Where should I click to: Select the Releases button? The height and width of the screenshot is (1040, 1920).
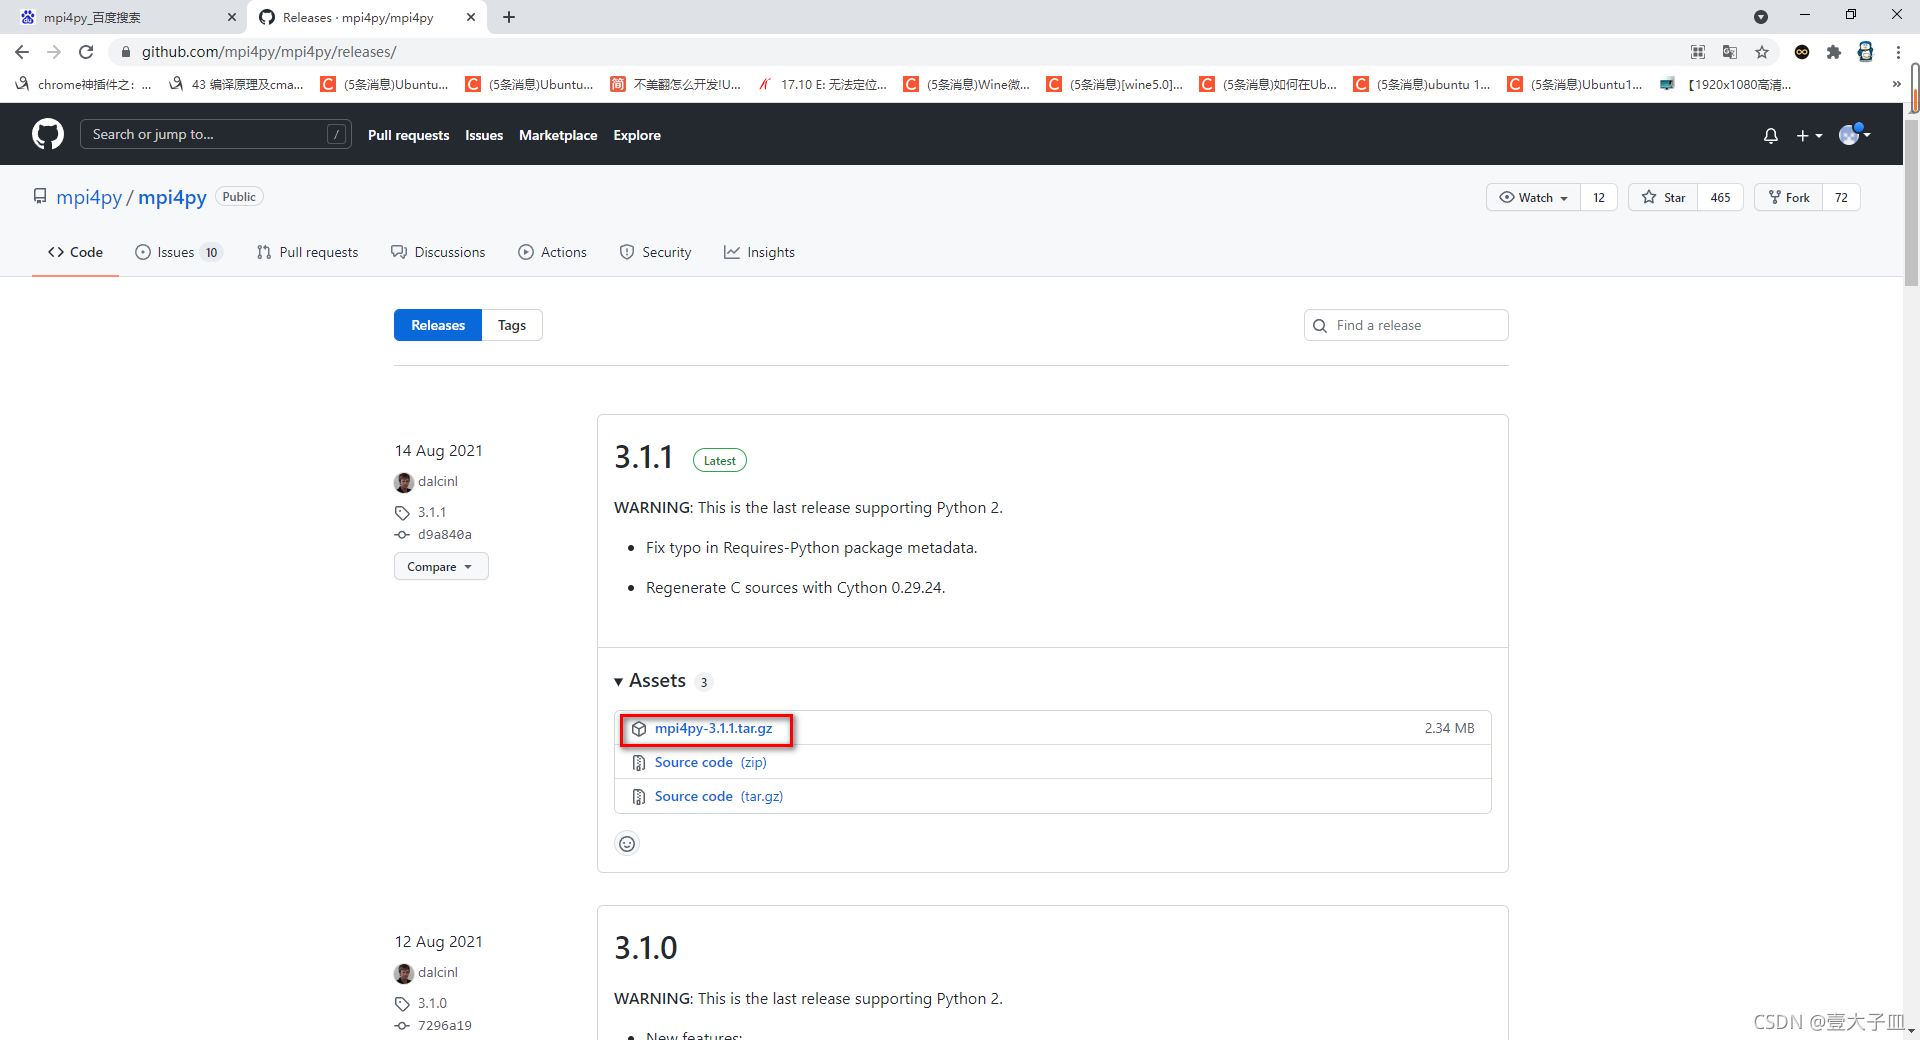(438, 325)
